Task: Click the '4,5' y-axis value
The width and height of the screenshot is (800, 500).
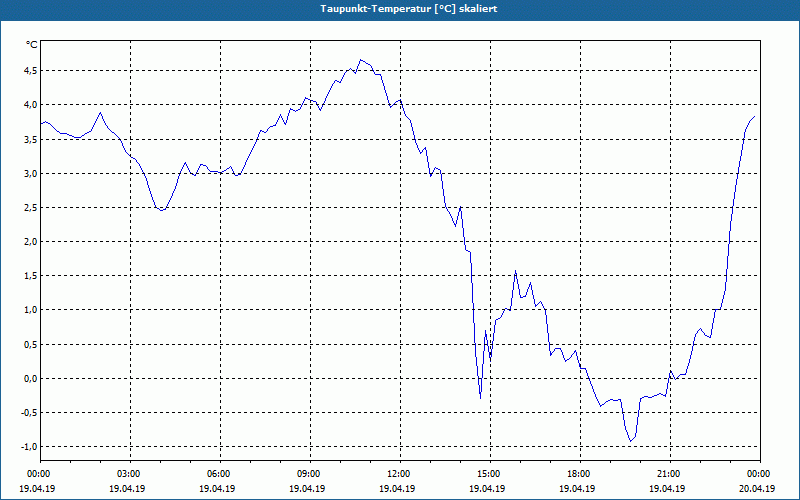Action: (32, 70)
